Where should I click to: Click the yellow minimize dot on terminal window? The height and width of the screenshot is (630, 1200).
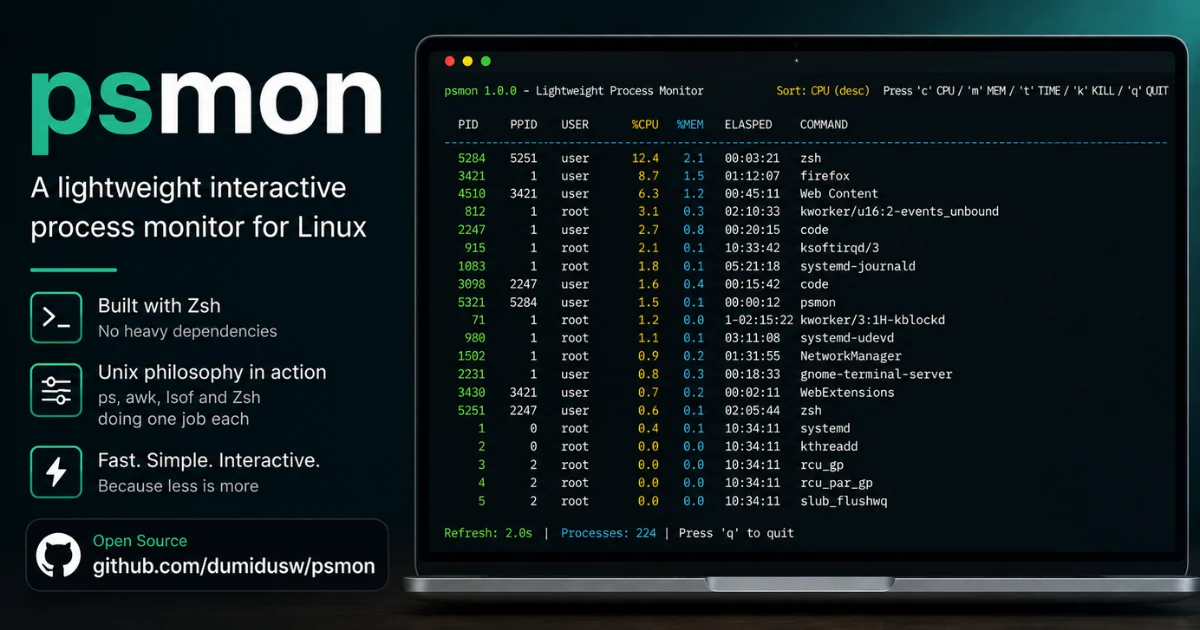pos(467,61)
